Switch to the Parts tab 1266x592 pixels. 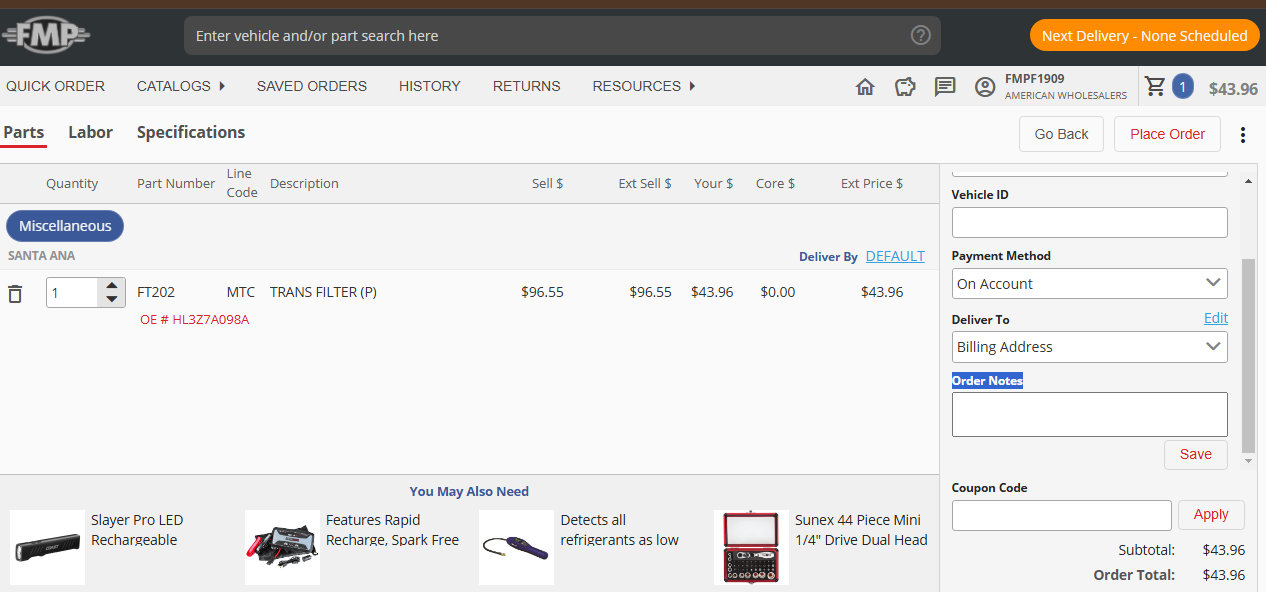click(24, 132)
